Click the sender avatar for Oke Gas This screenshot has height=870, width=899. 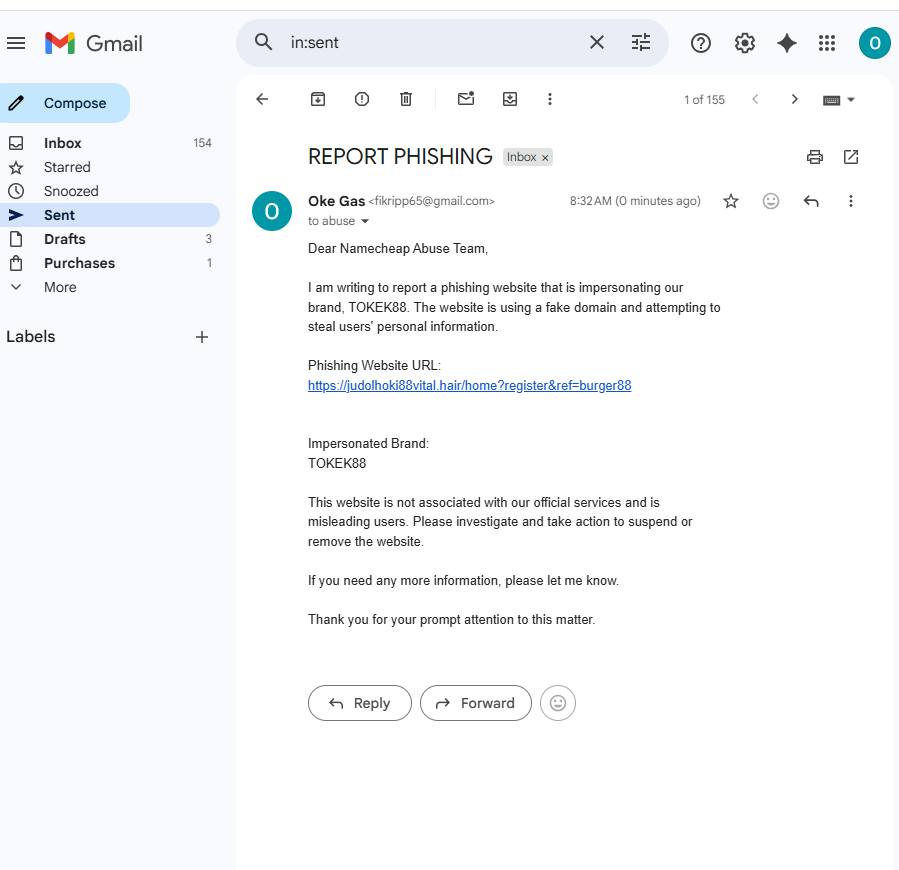coord(272,211)
